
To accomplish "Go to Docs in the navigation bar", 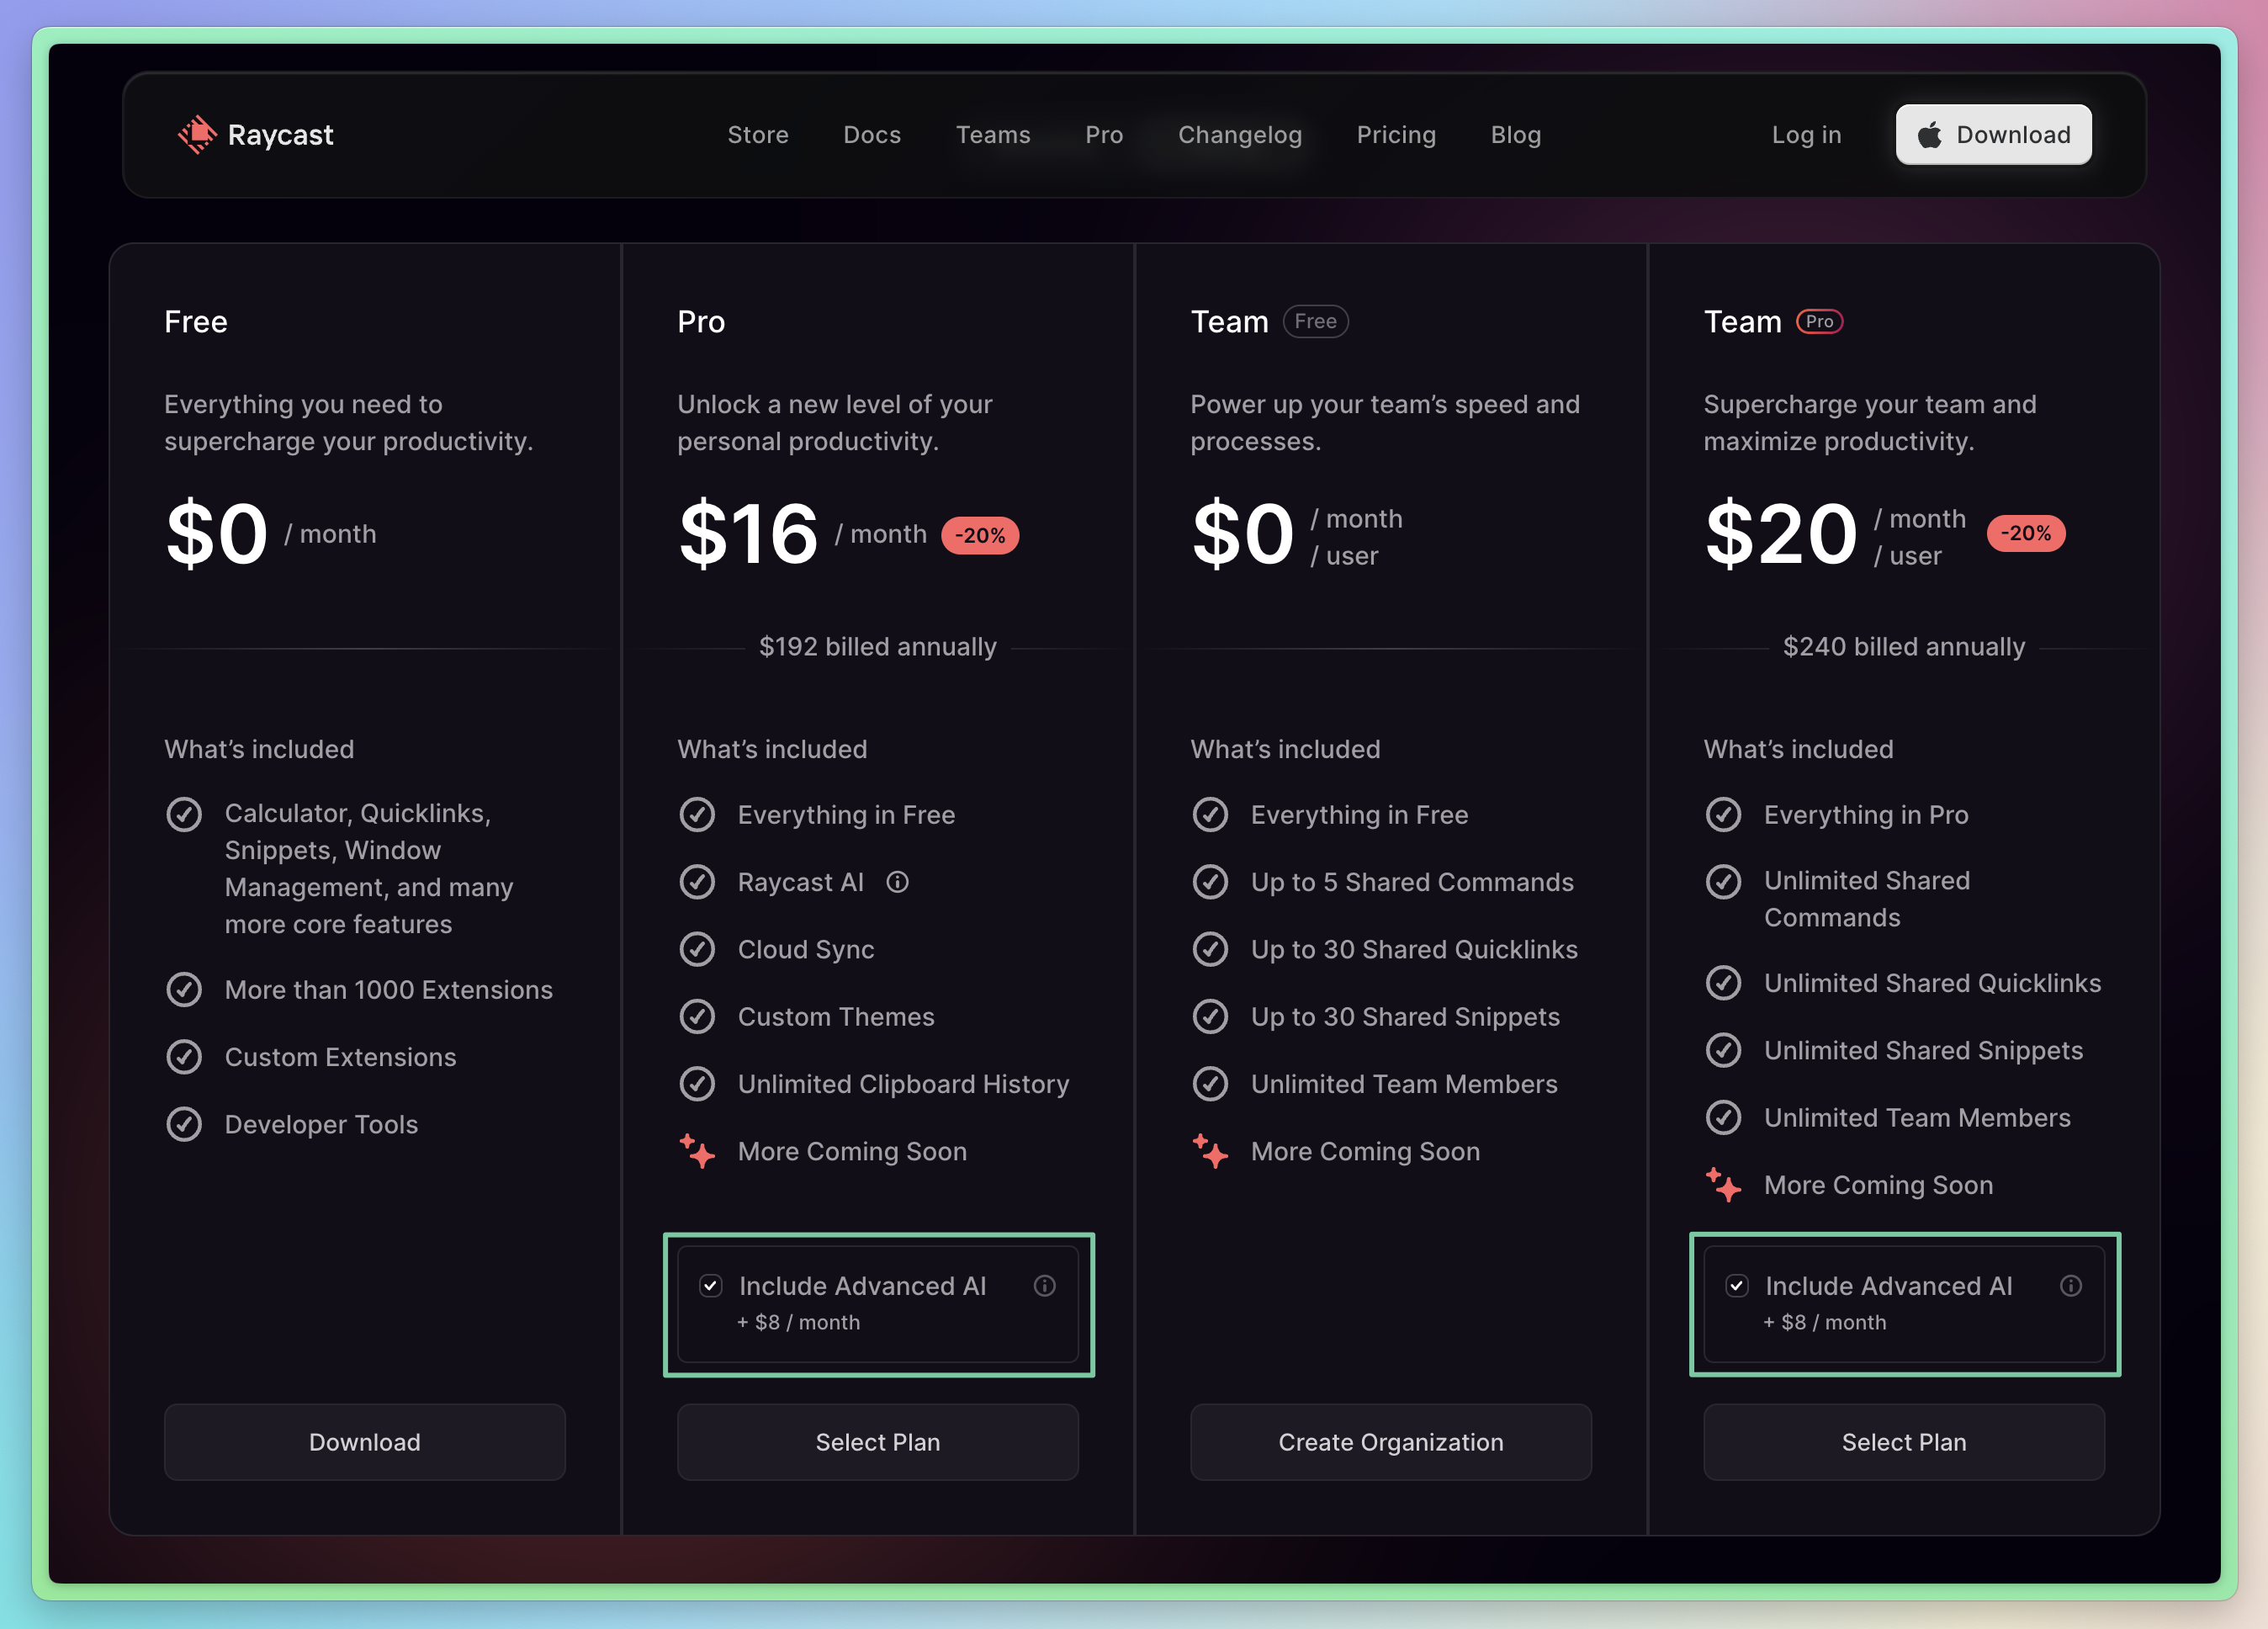I will coord(872,135).
